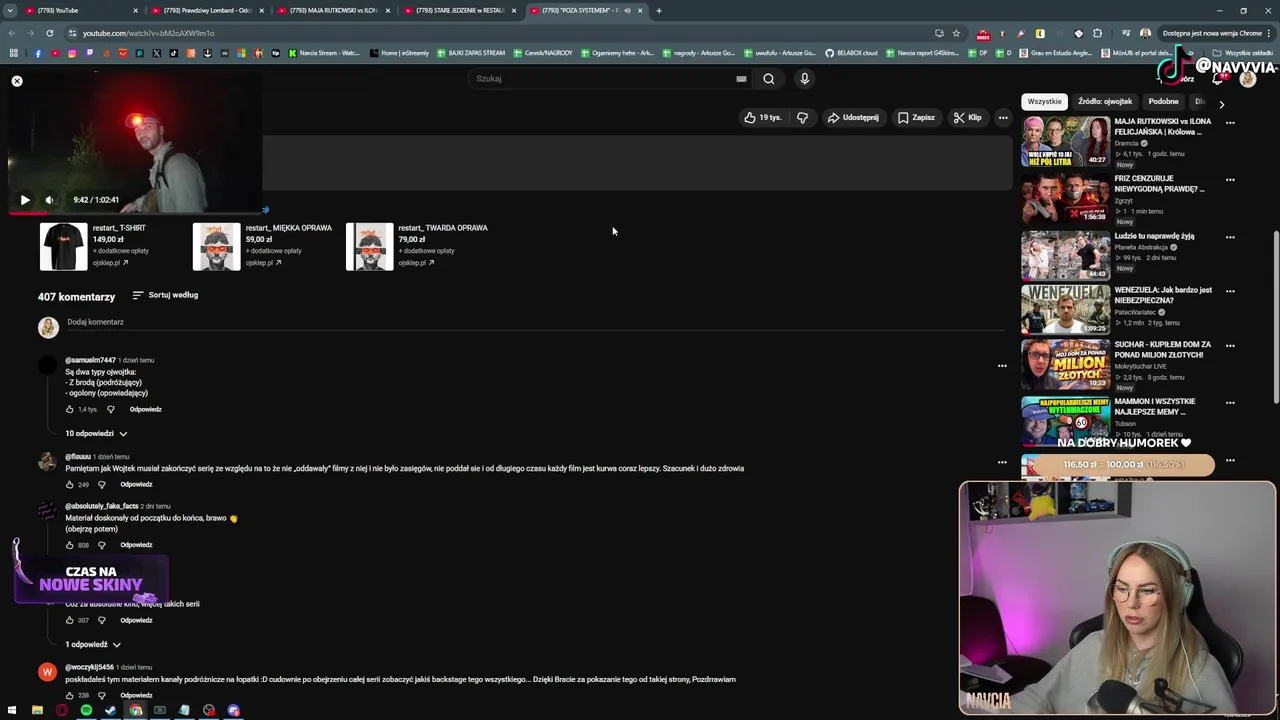Reload the page in Chrome
The image size is (1280, 720).
click(51, 33)
